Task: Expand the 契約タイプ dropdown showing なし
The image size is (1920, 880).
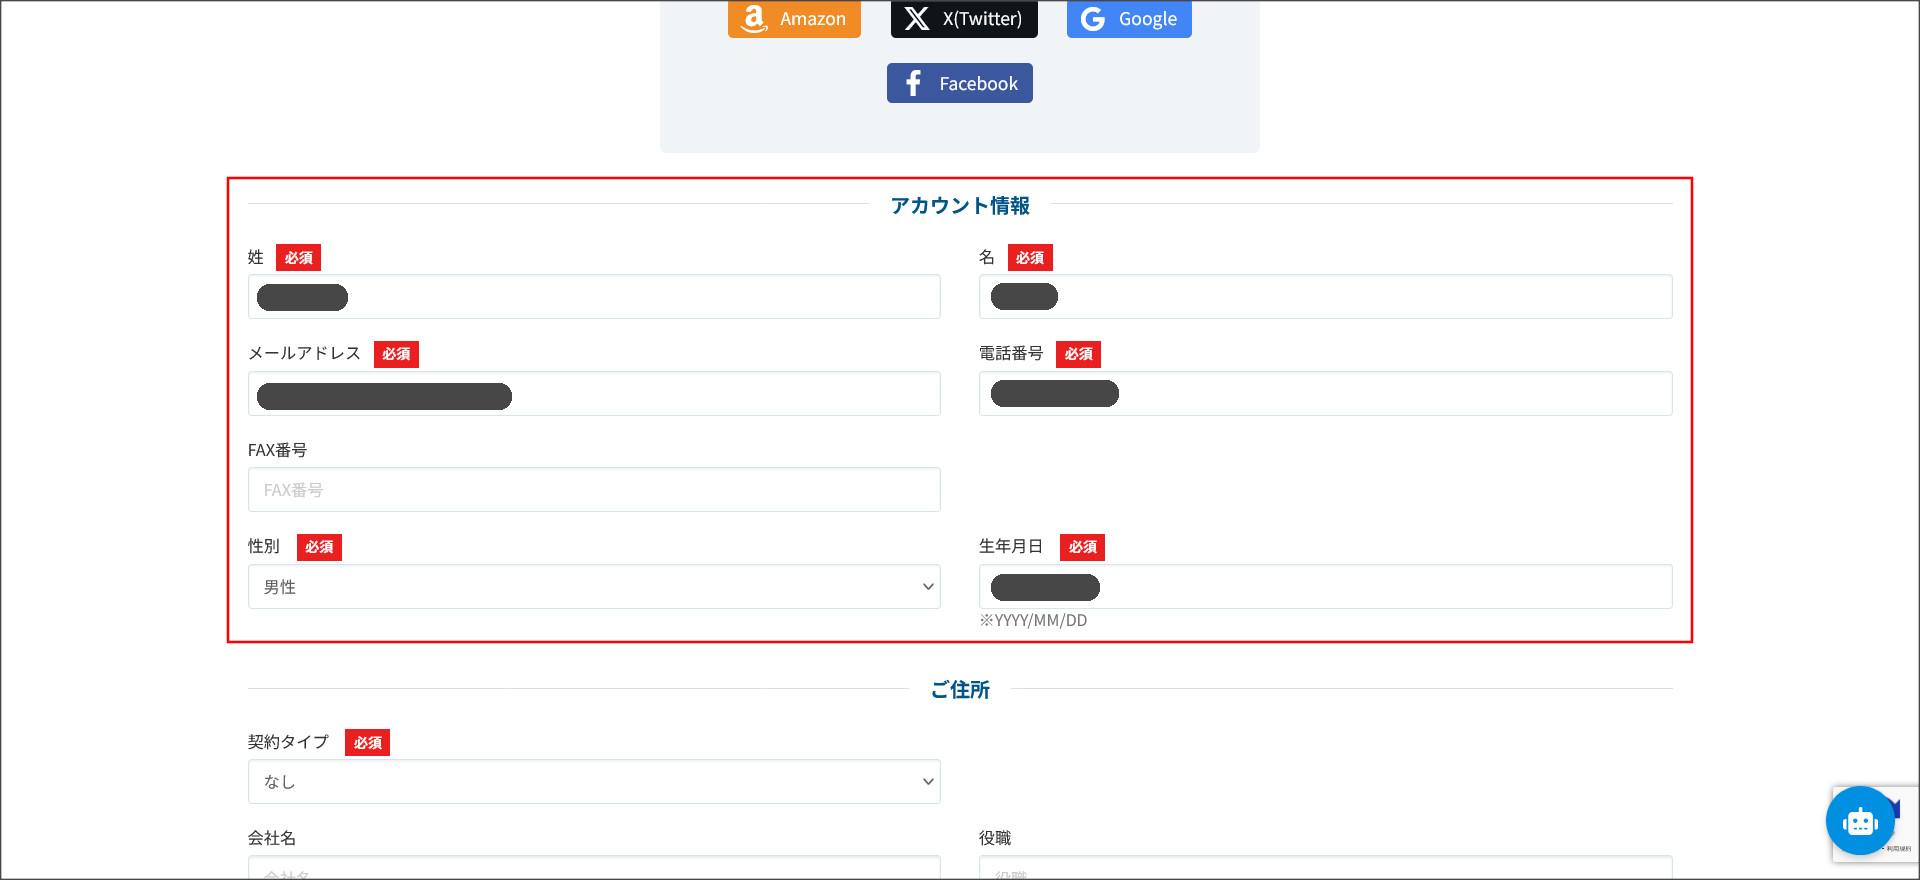Action: tap(593, 782)
